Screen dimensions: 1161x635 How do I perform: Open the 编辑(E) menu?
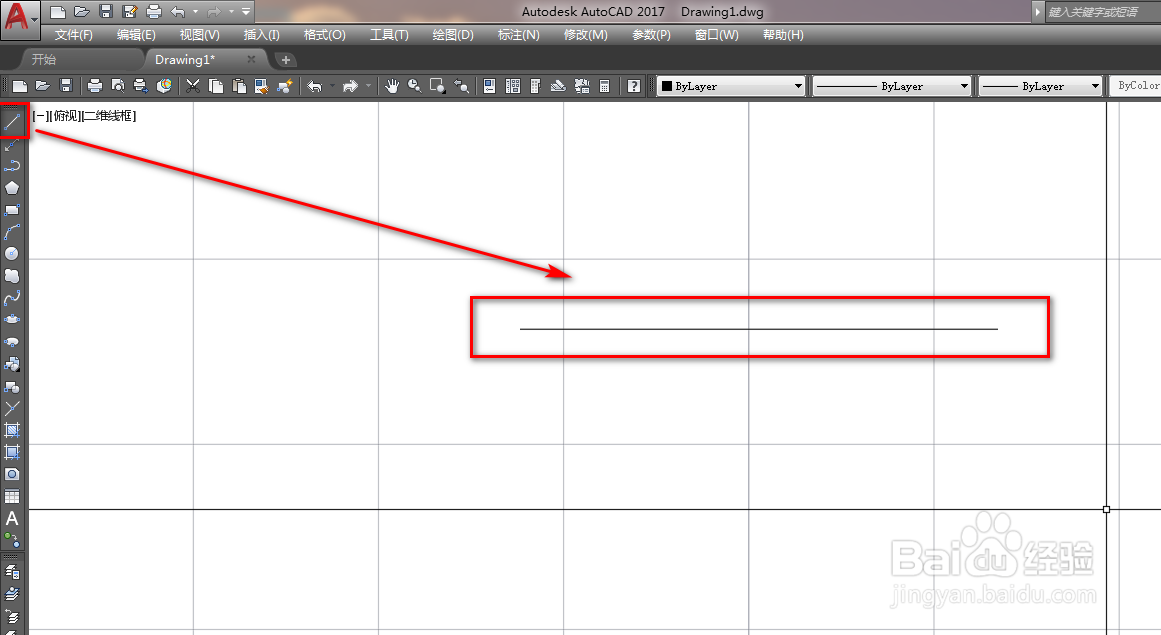click(x=136, y=35)
